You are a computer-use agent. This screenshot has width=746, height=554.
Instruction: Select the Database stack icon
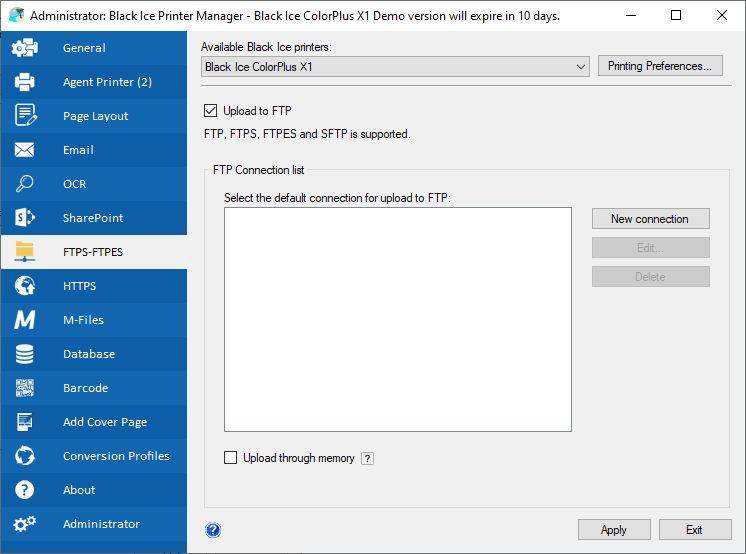pyautogui.click(x=25, y=354)
